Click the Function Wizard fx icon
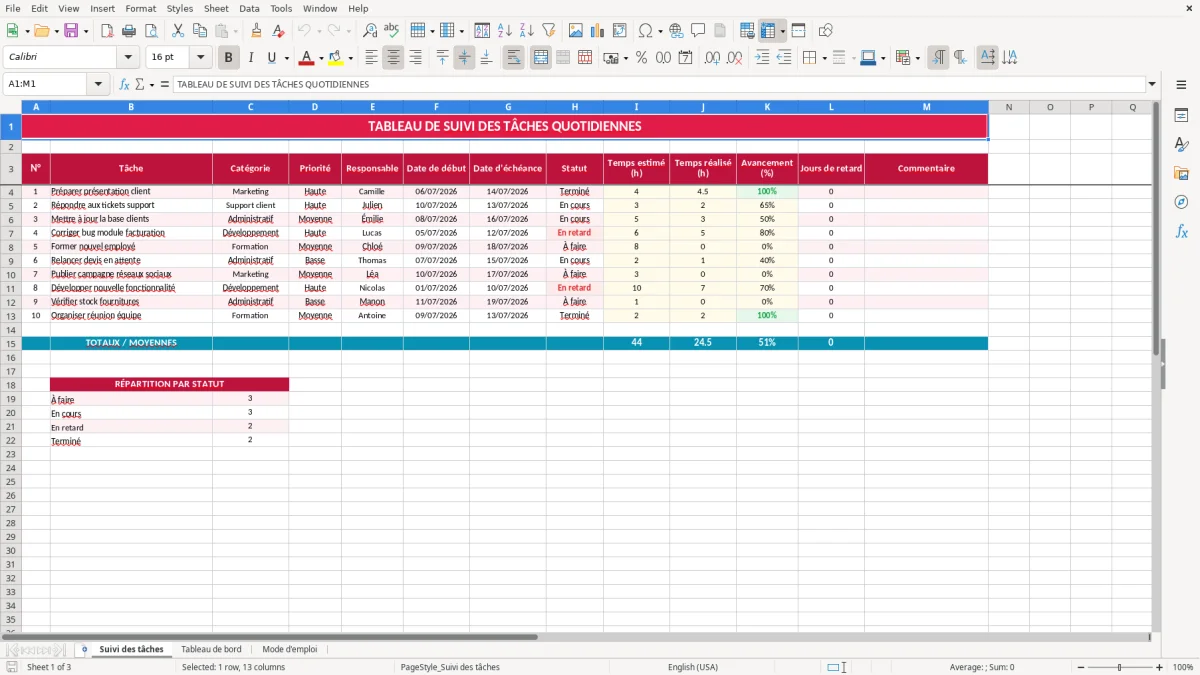Viewport: 1200px width, 675px height. point(125,84)
